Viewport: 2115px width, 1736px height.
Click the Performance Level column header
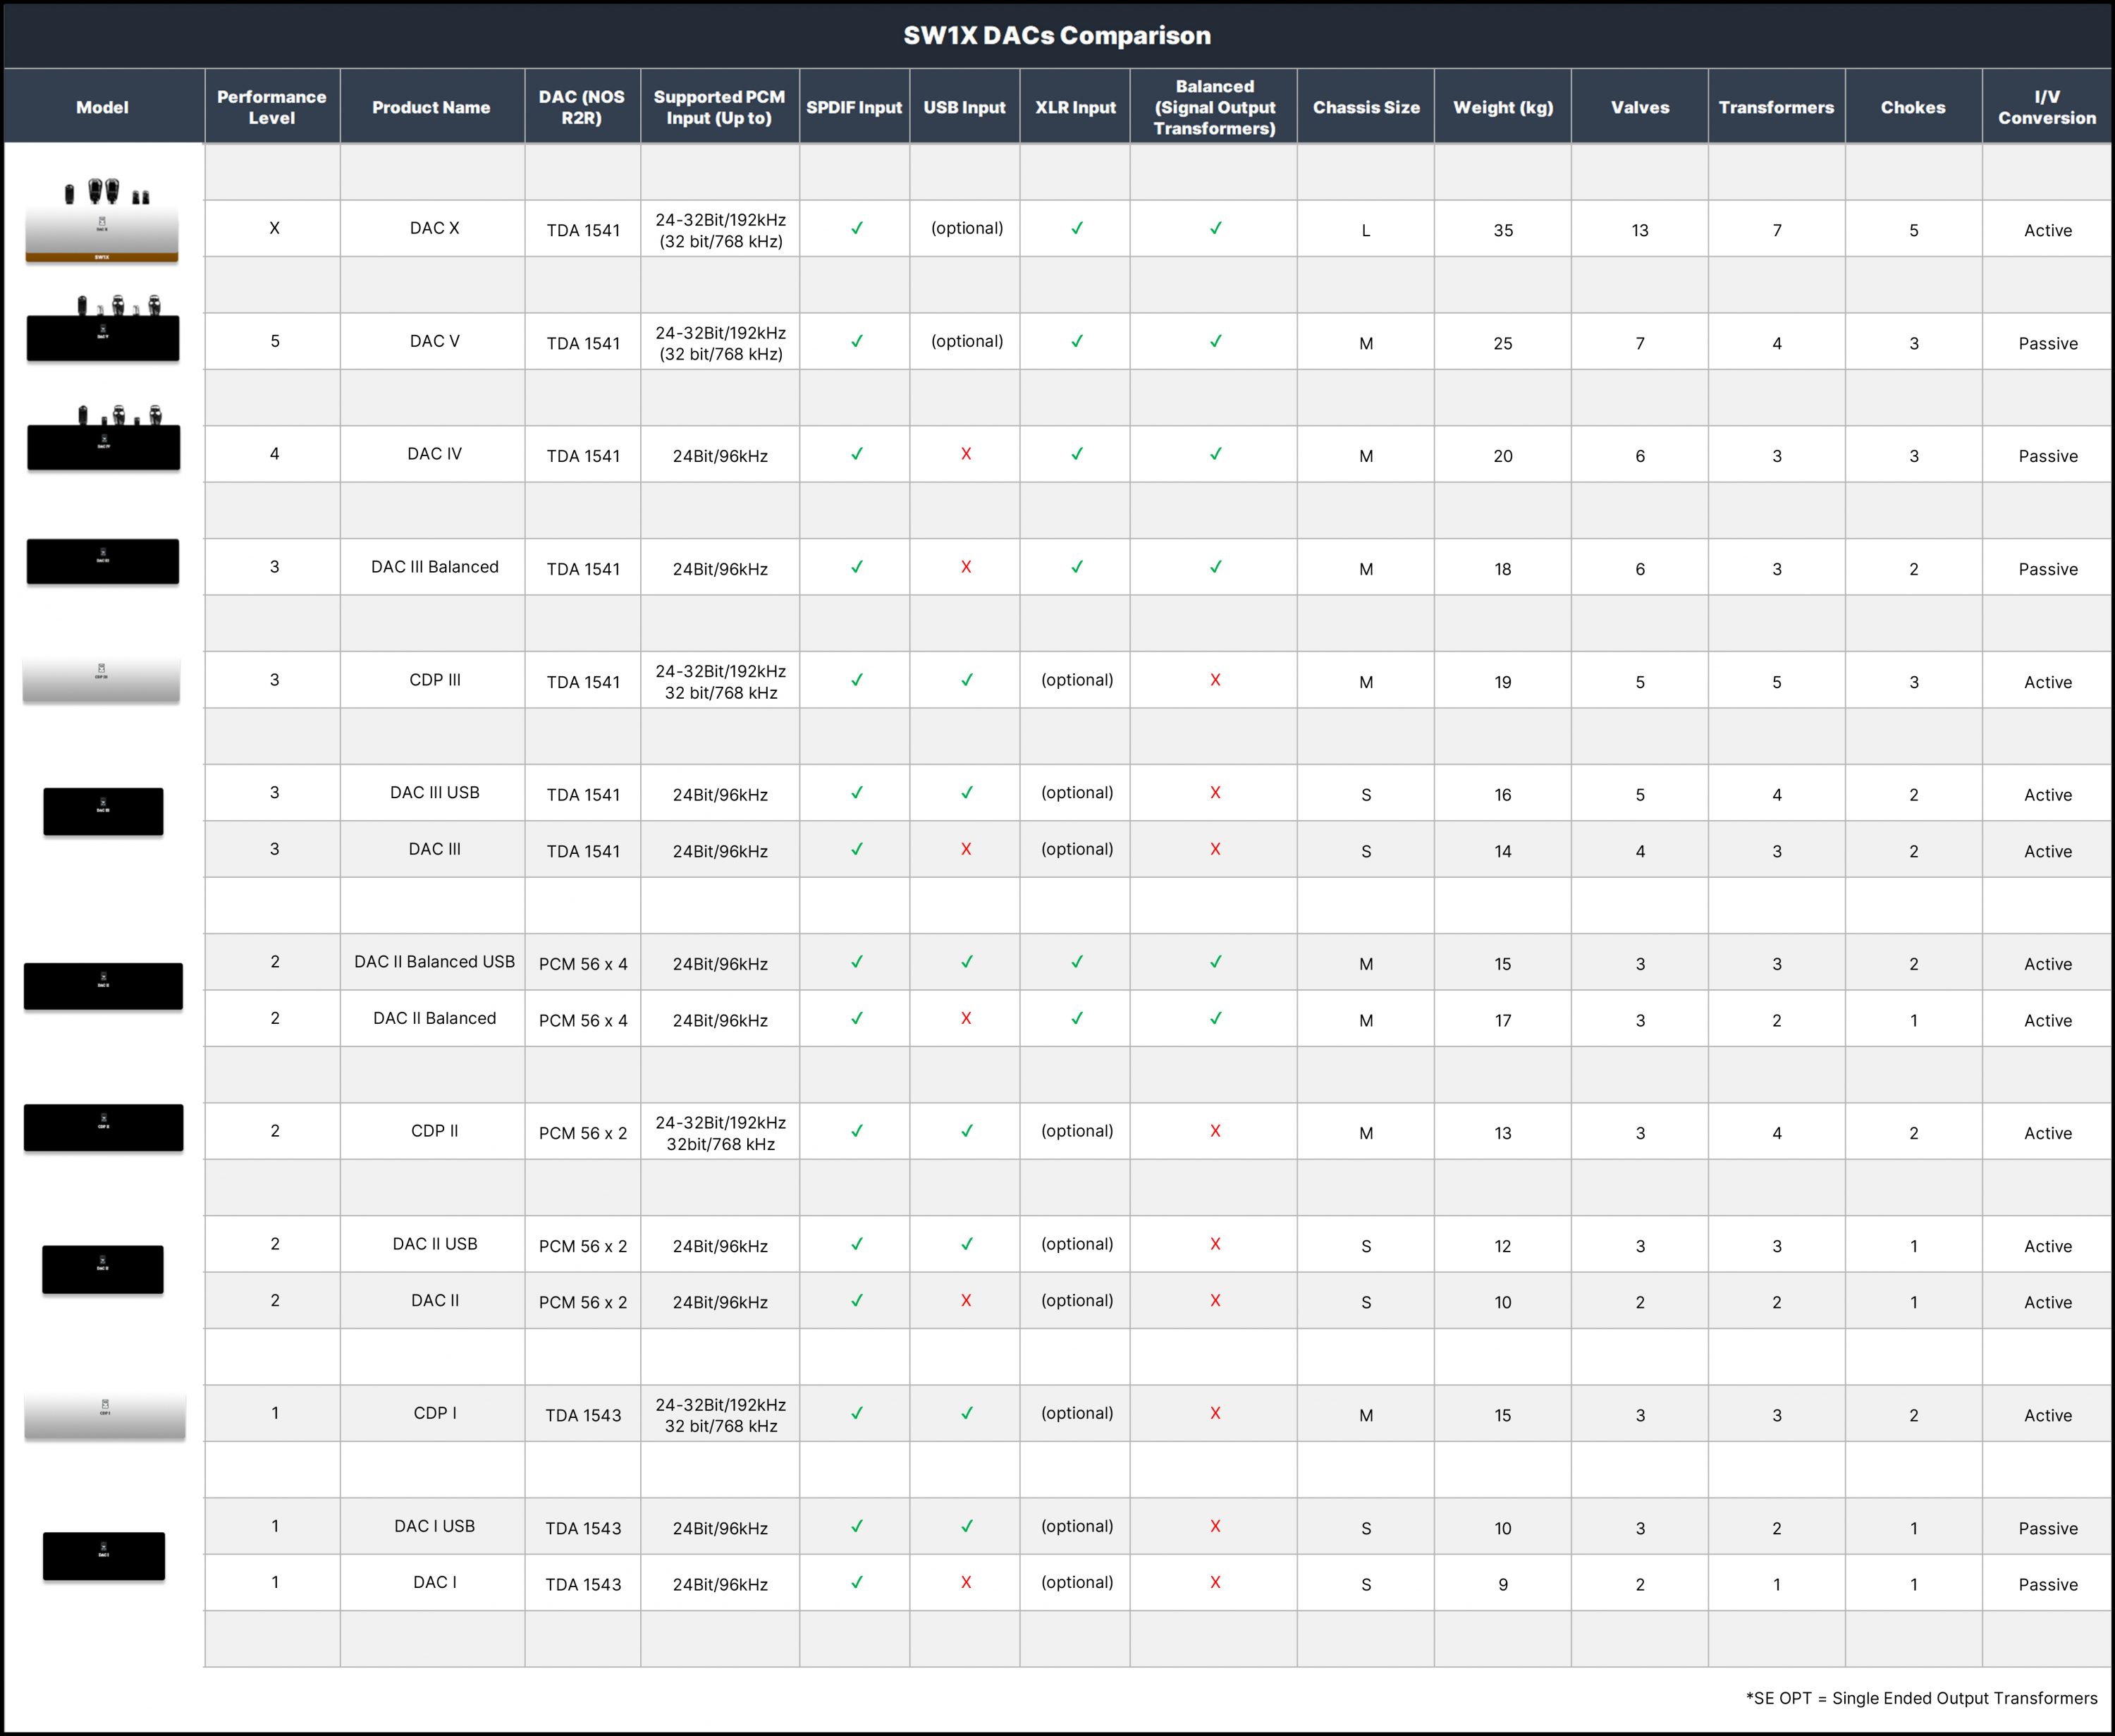click(272, 107)
